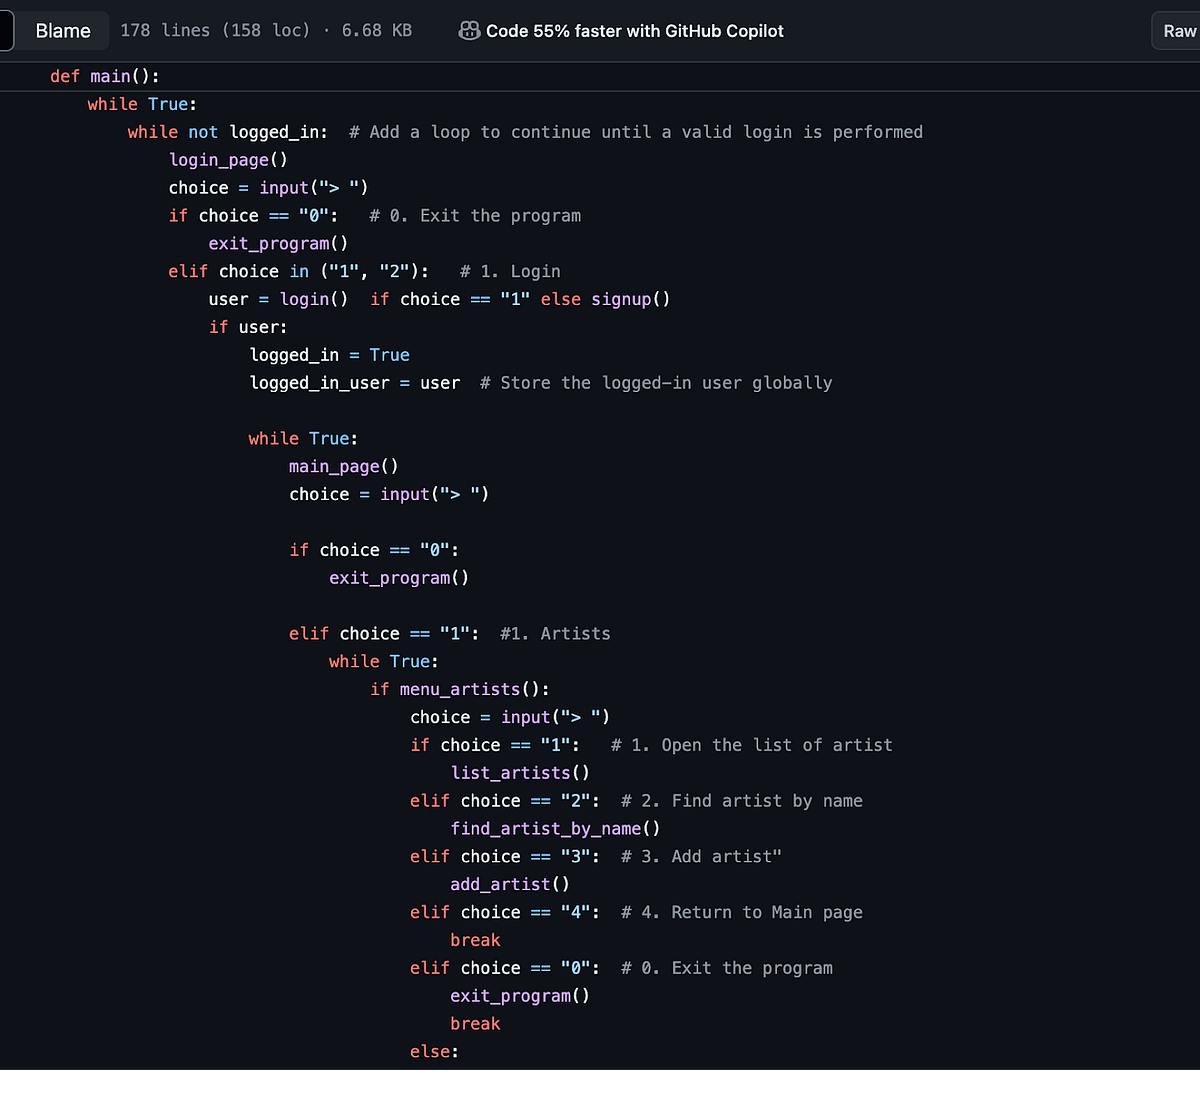The width and height of the screenshot is (1200, 1106).
Task: Click the 'main_page()' call
Action: [x=344, y=467]
